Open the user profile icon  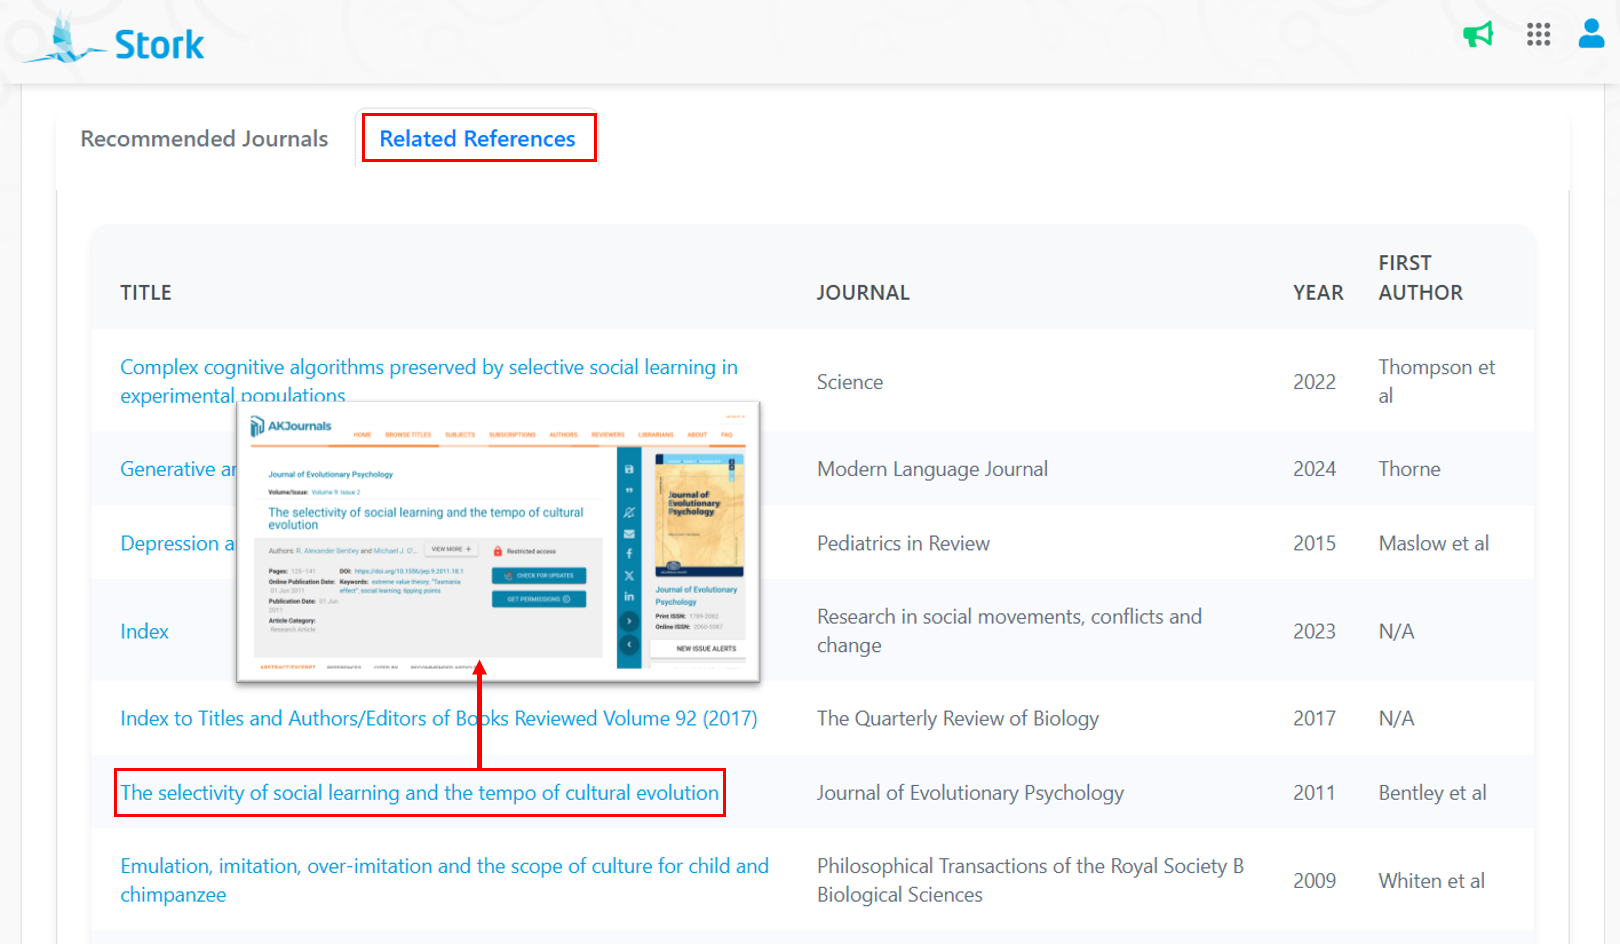[1591, 34]
